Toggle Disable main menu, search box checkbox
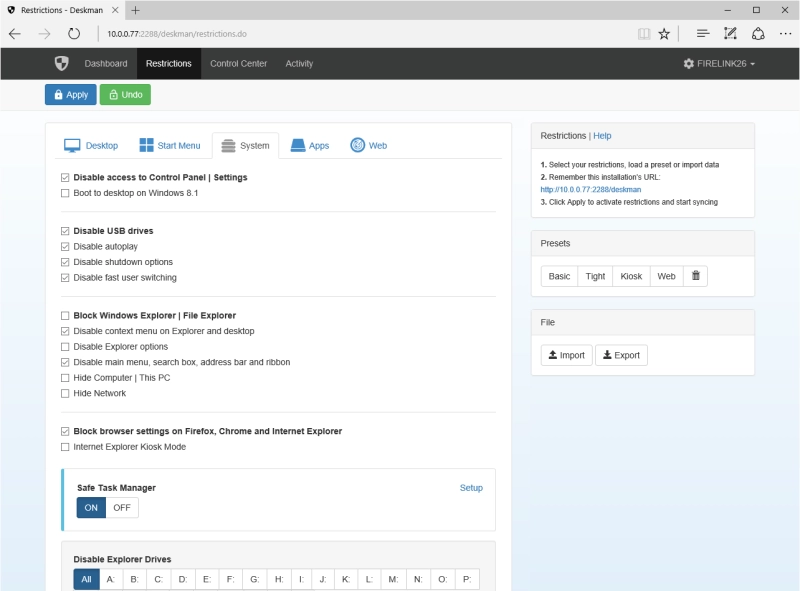This screenshot has height=591, width=800. pyautogui.click(x=65, y=362)
